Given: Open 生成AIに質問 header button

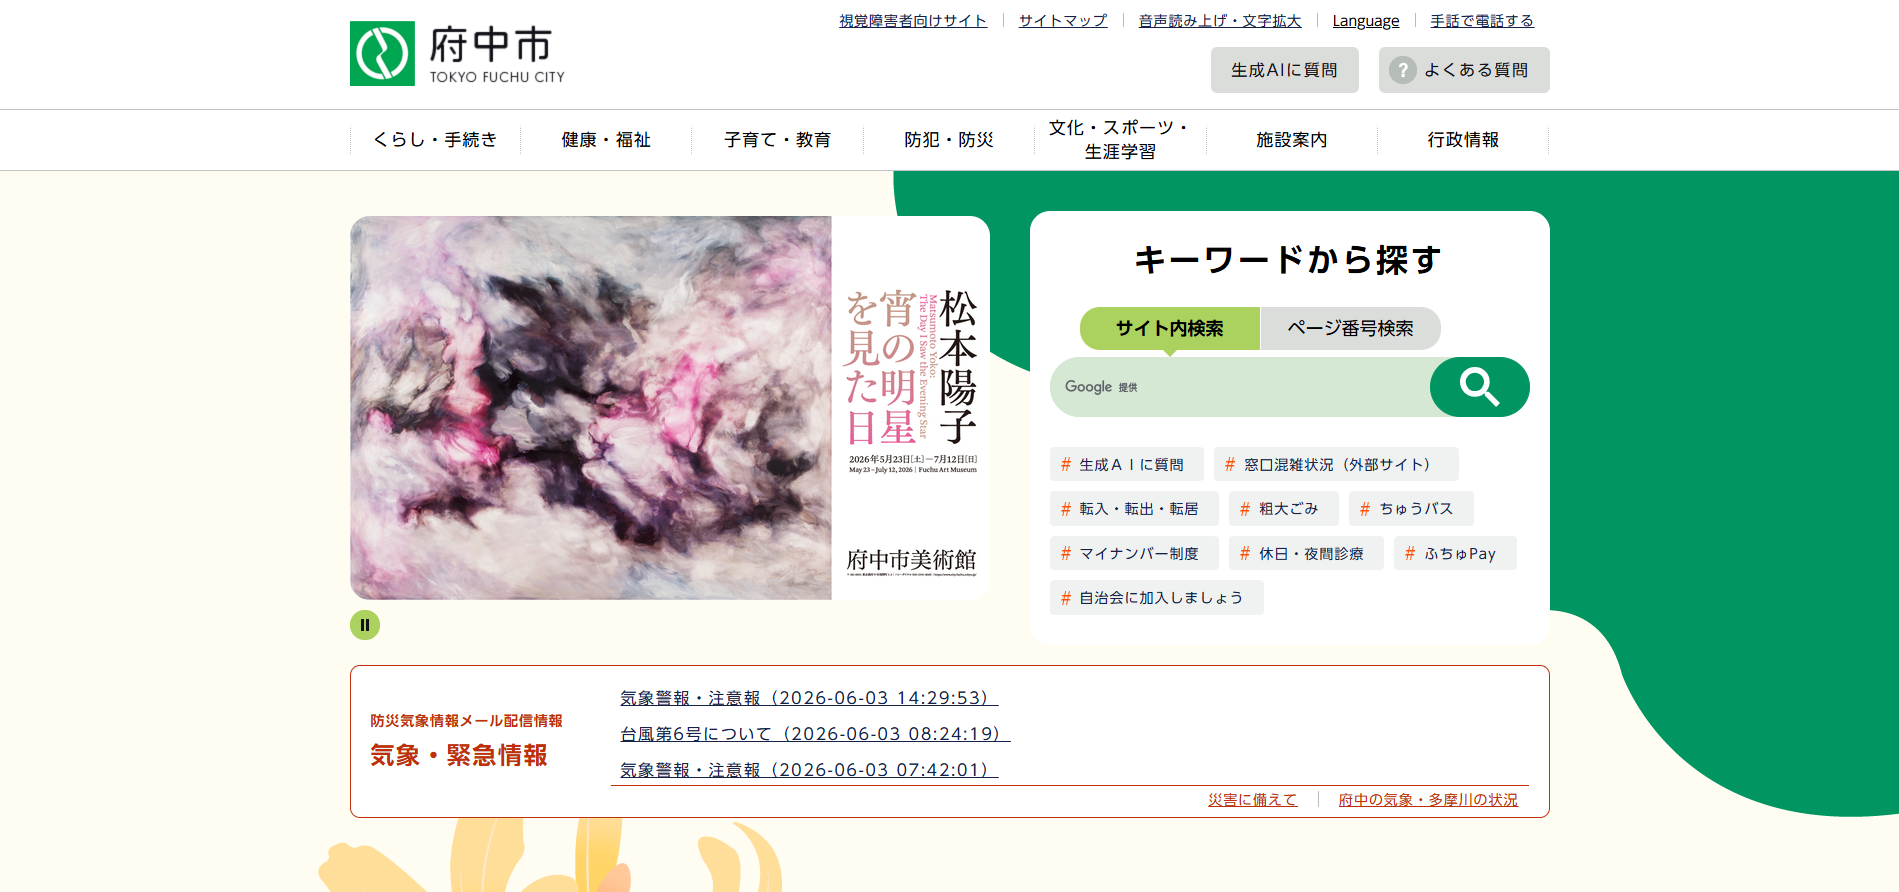Looking at the screenshot, I should pos(1284,70).
